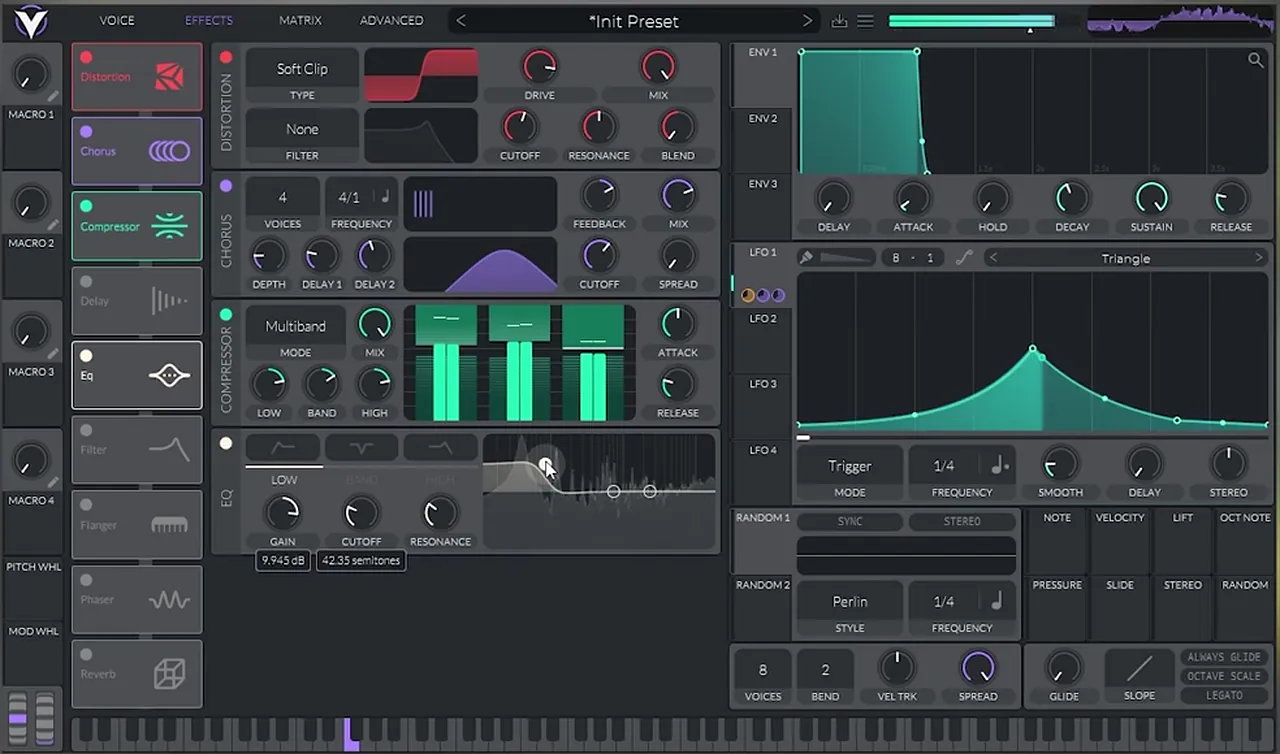
Task: Select the Compressor effect icon
Action: pos(169,226)
